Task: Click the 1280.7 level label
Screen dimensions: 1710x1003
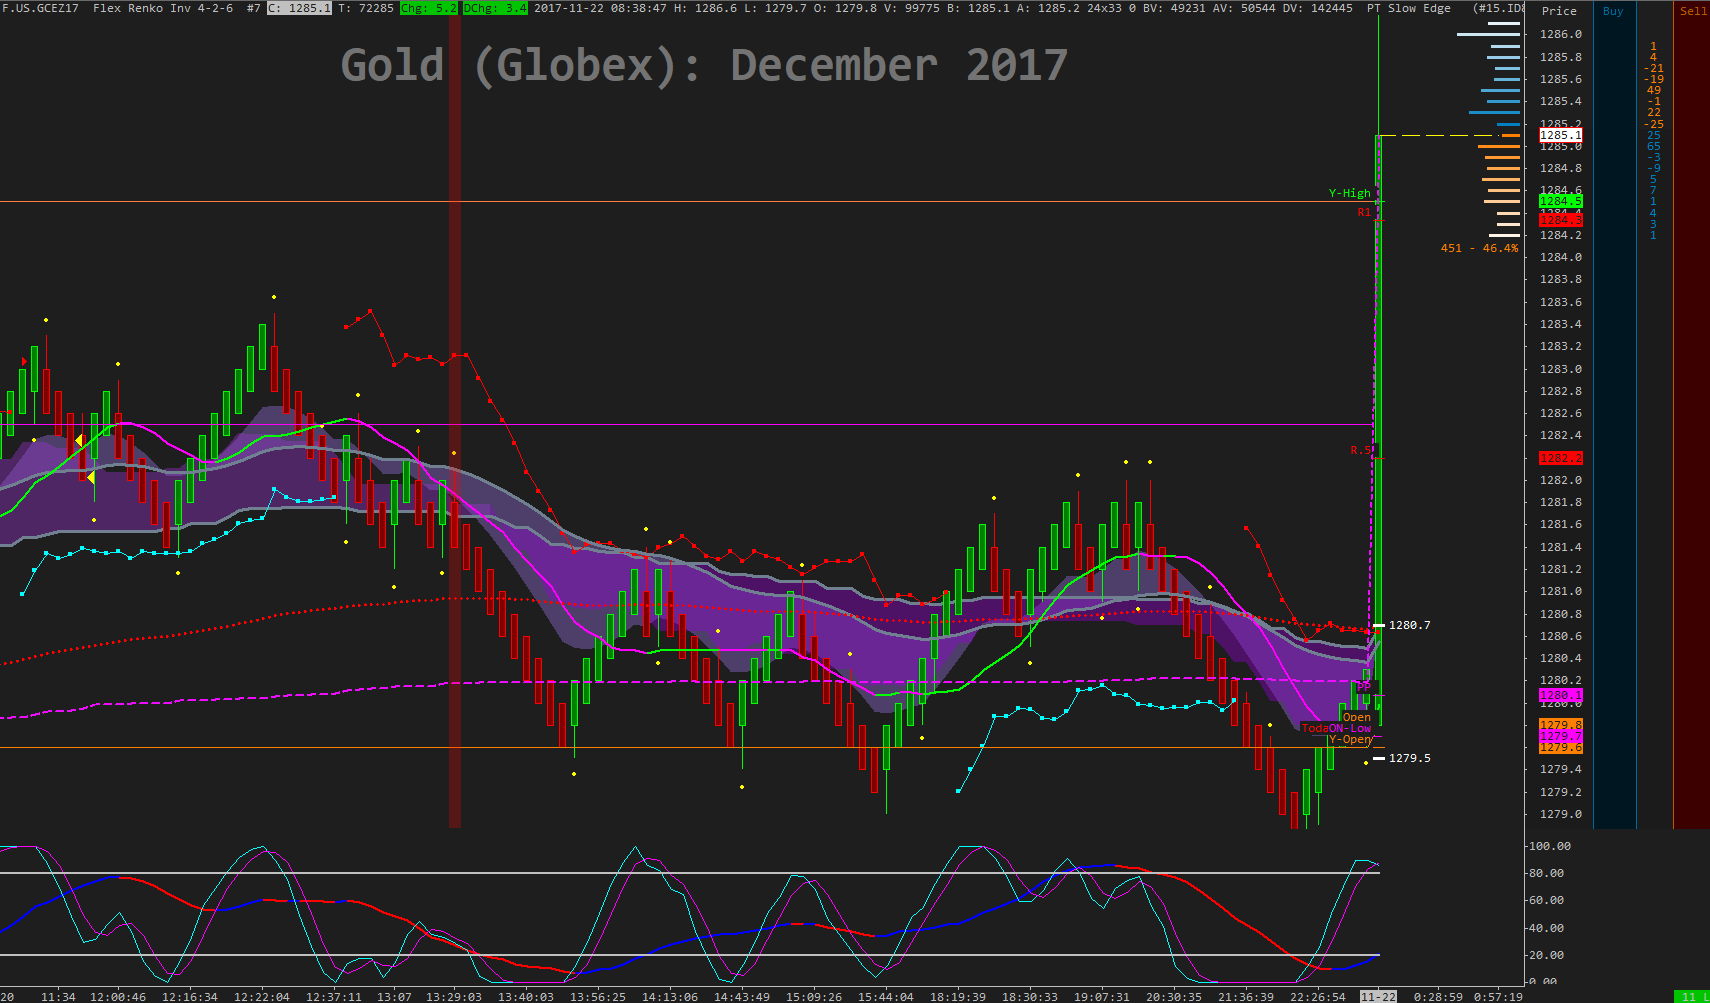Action: pyautogui.click(x=1409, y=625)
